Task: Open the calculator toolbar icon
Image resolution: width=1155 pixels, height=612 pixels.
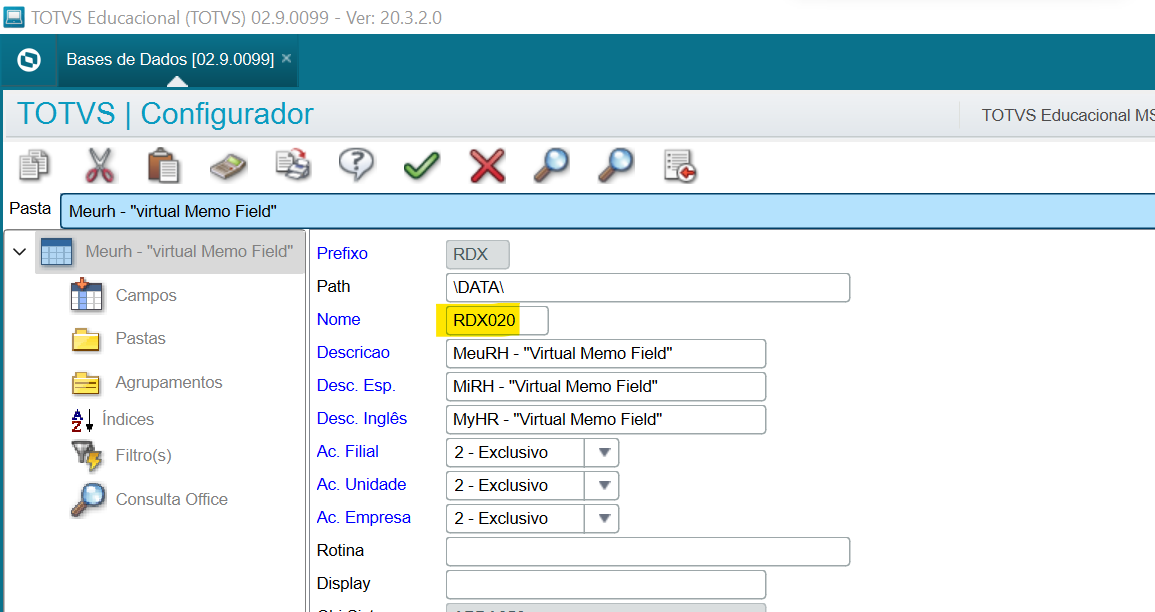Action: (228, 166)
